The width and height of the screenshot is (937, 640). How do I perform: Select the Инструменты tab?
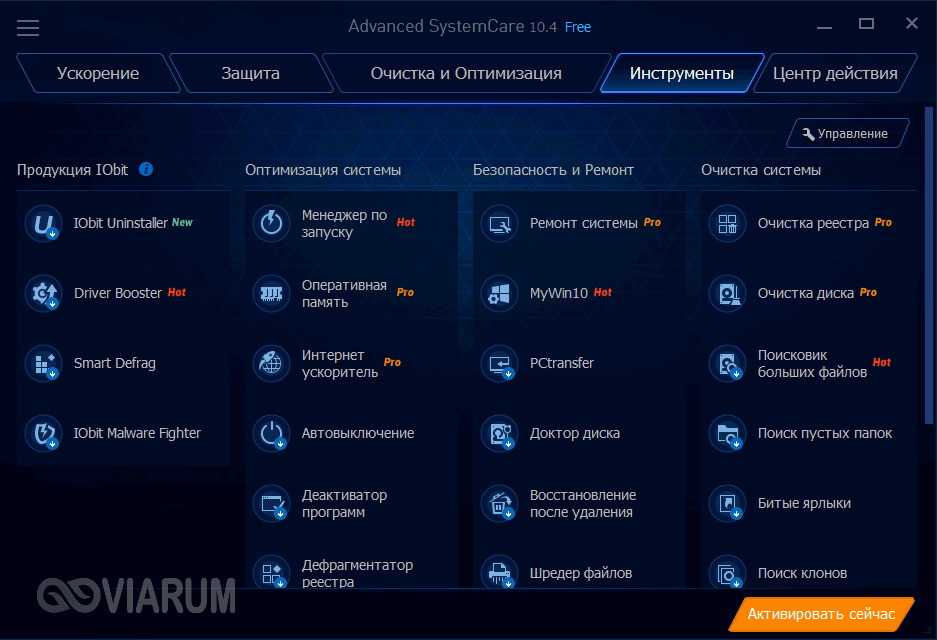pyautogui.click(x=682, y=73)
